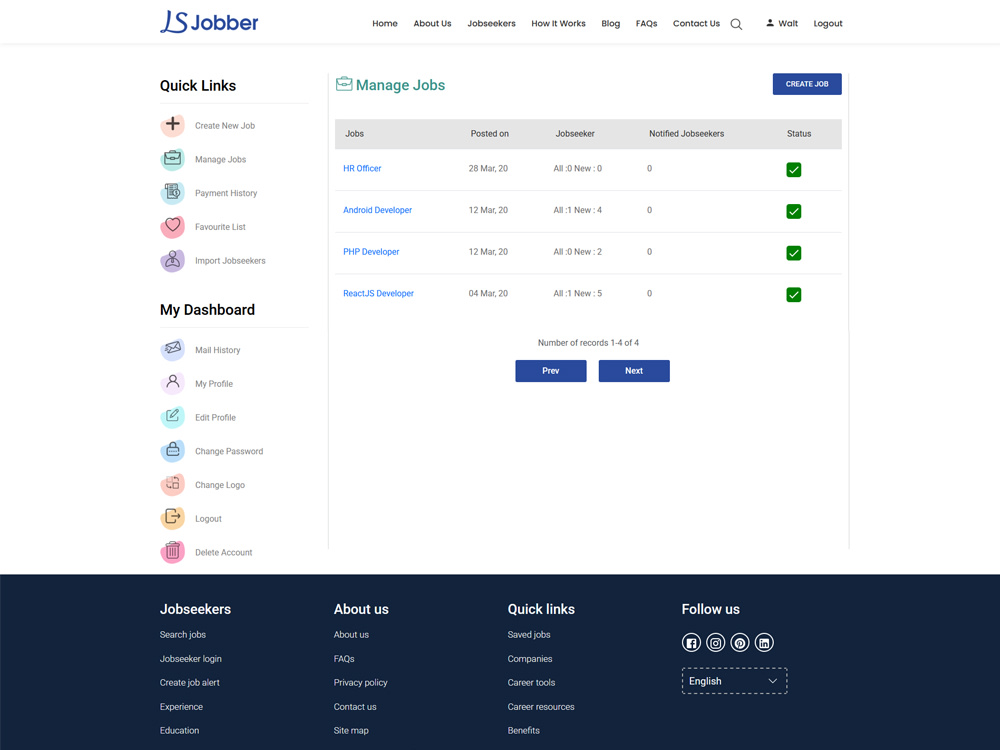Click the sidebar Logout exit icon
Viewport: 1000px width, 750px height.
pos(173,518)
